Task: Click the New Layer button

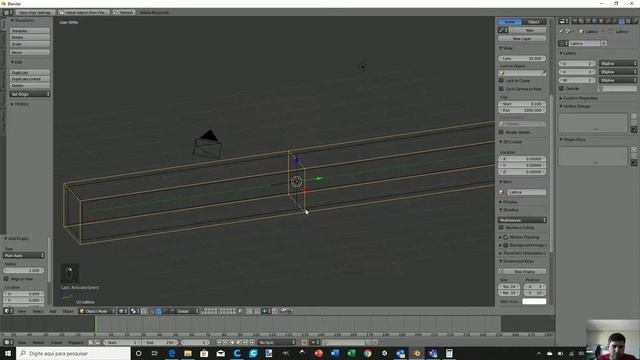Action: (522, 38)
